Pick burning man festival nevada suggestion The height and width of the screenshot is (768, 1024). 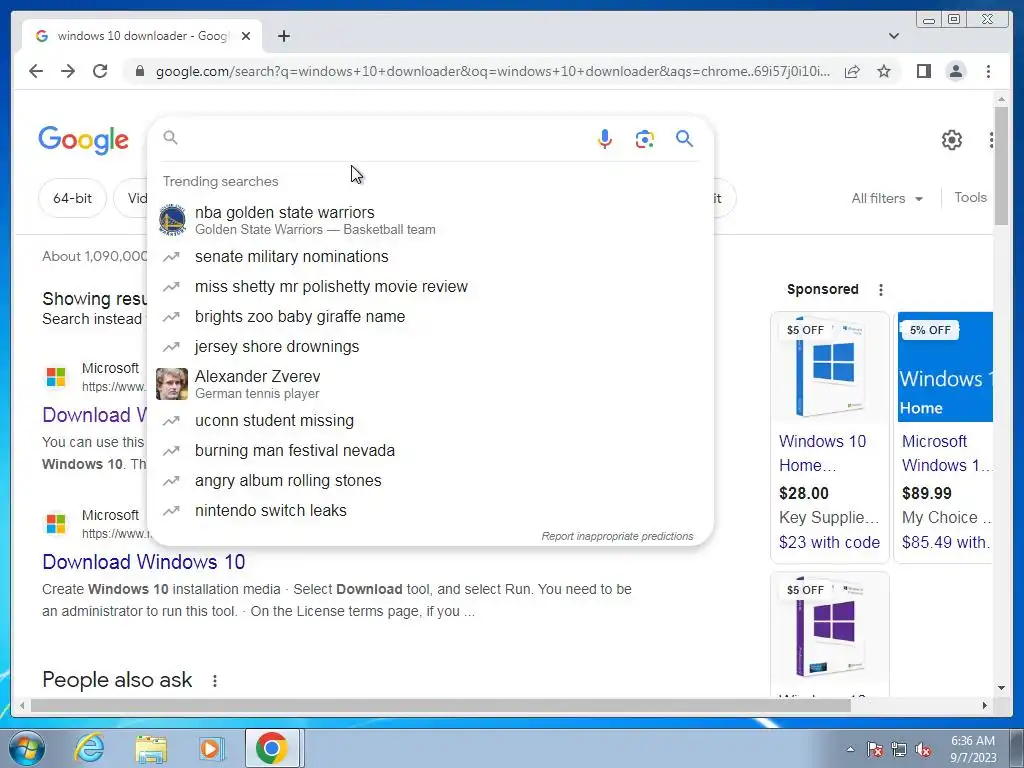[431, 451]
